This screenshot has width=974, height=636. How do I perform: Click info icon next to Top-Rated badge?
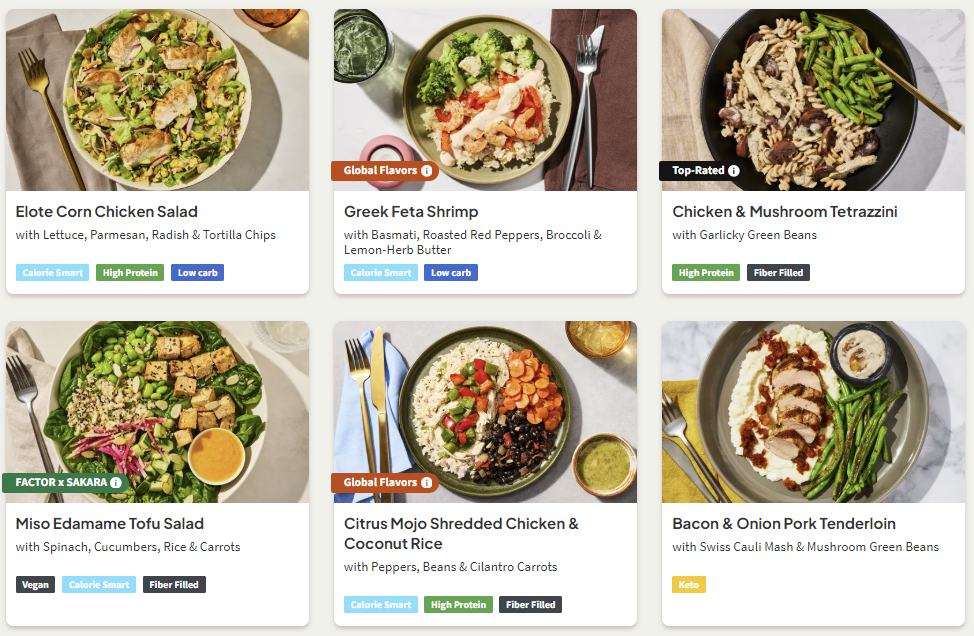point(734,171)
